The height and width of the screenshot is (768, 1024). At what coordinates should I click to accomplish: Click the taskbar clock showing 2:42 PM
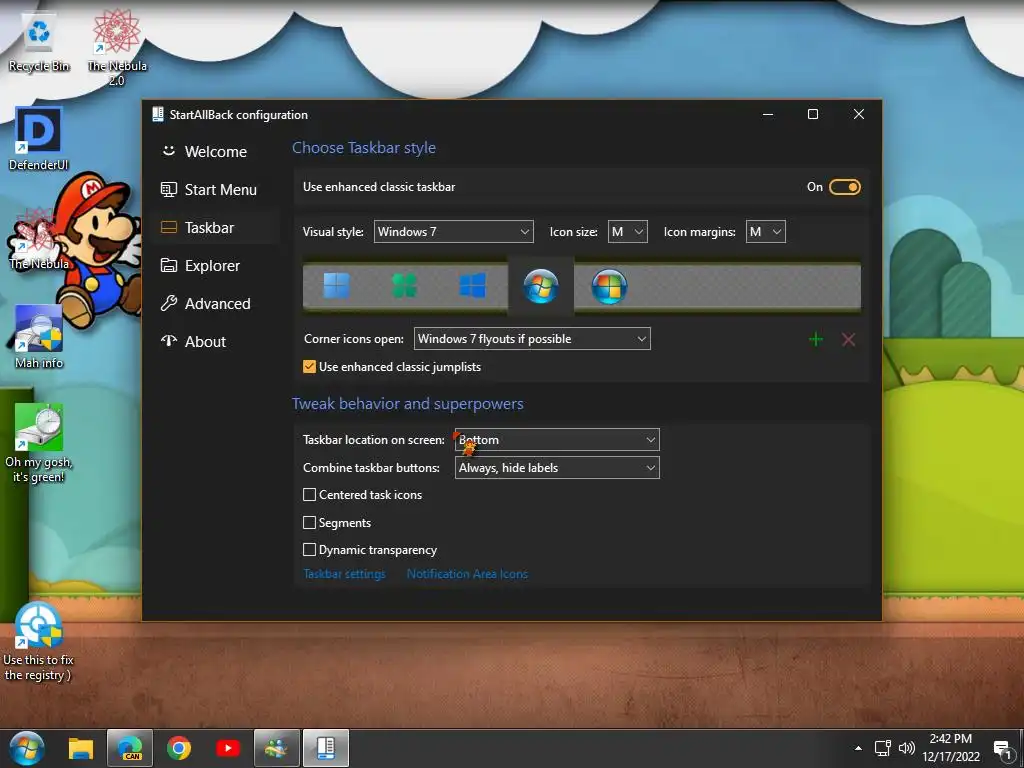[x=951, y=748]
